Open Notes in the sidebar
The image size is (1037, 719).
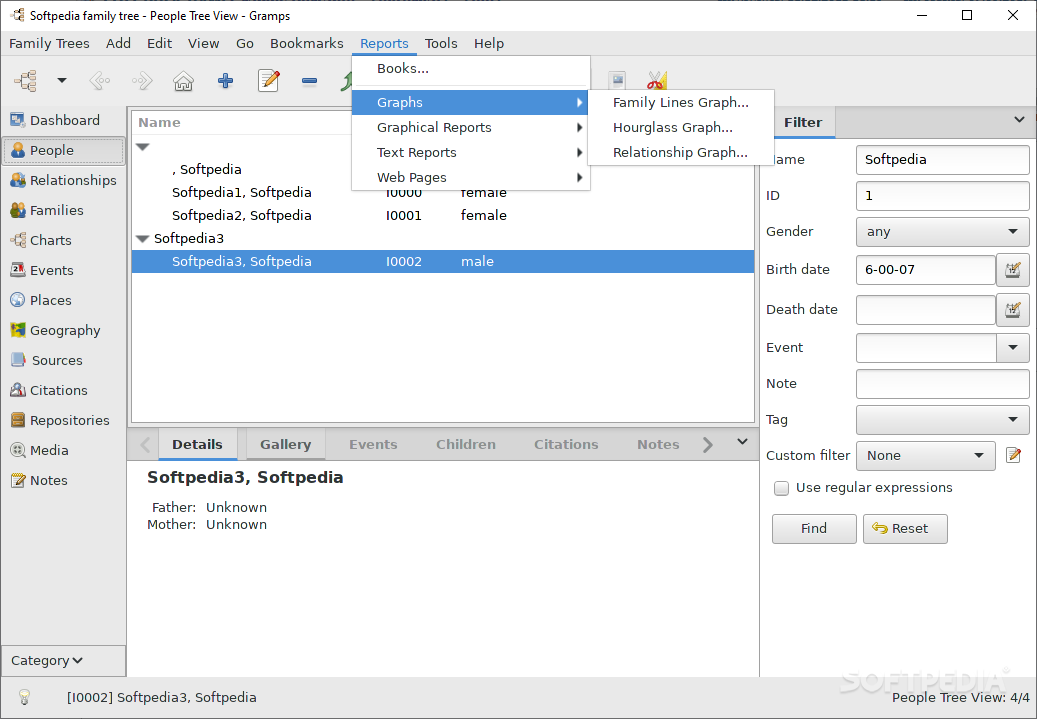(63, 480)
